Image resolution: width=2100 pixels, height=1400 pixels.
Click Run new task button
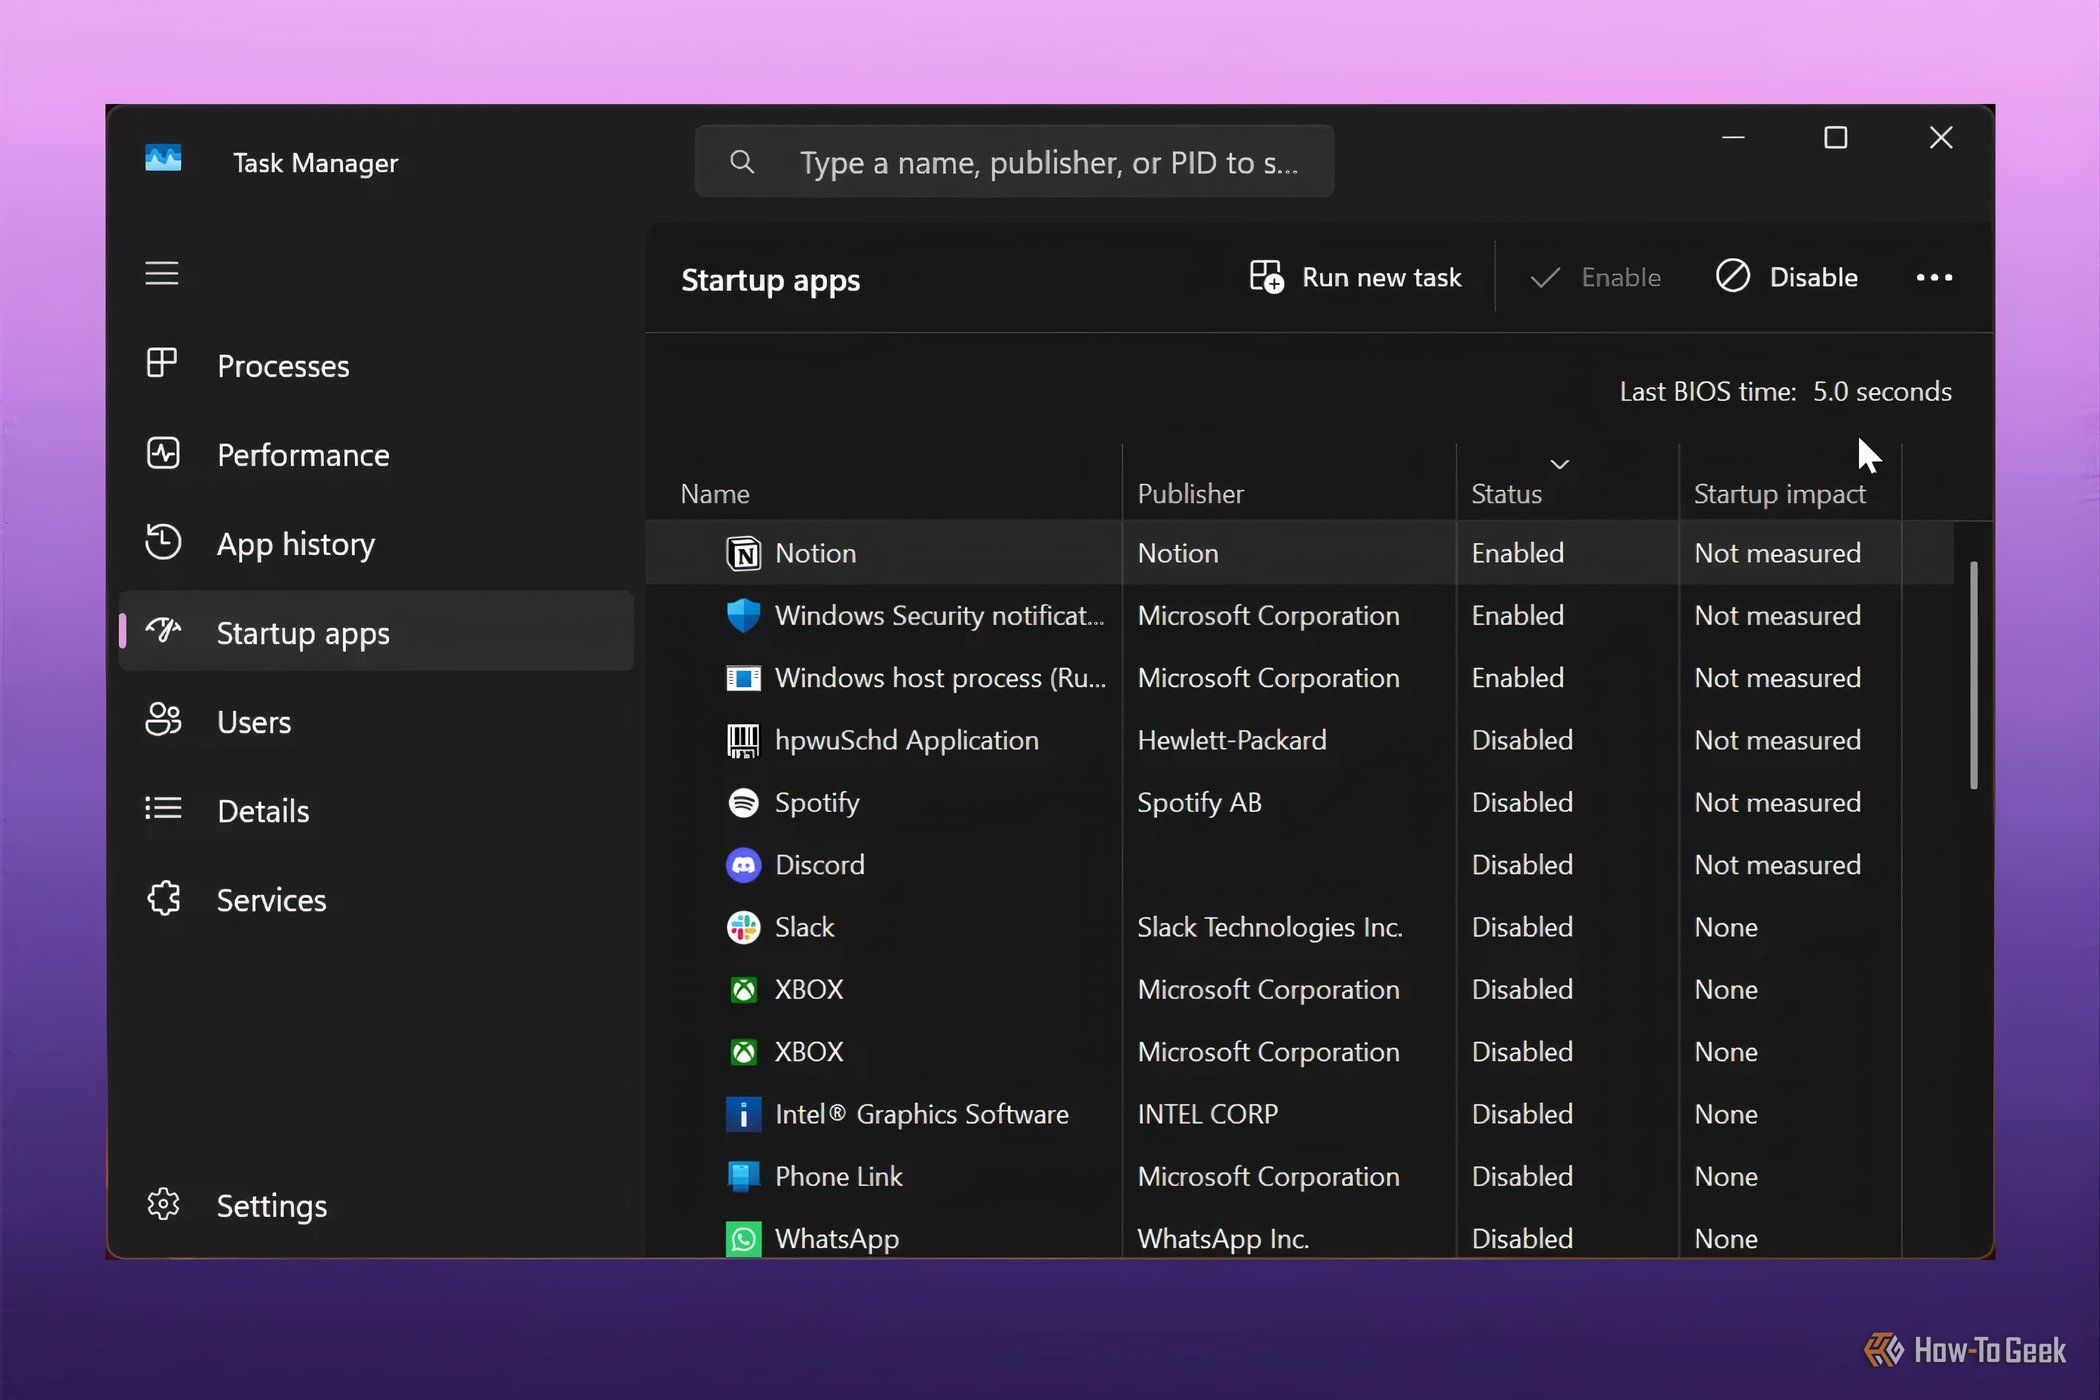[x=1355, y=277]
